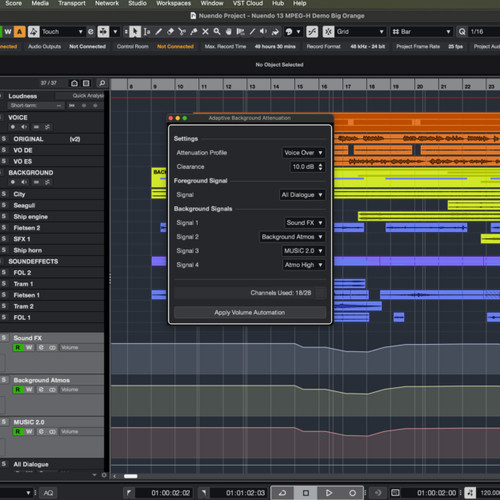Toggle the W write automation toolbar button
The image size is (500, 500).
[8, 32]
